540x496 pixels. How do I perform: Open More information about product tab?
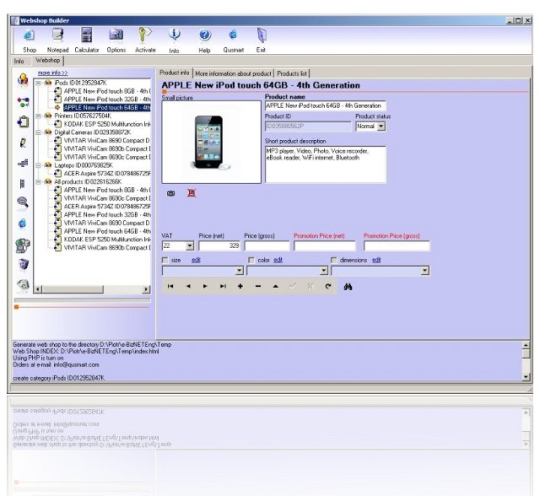tap(233, 73)
